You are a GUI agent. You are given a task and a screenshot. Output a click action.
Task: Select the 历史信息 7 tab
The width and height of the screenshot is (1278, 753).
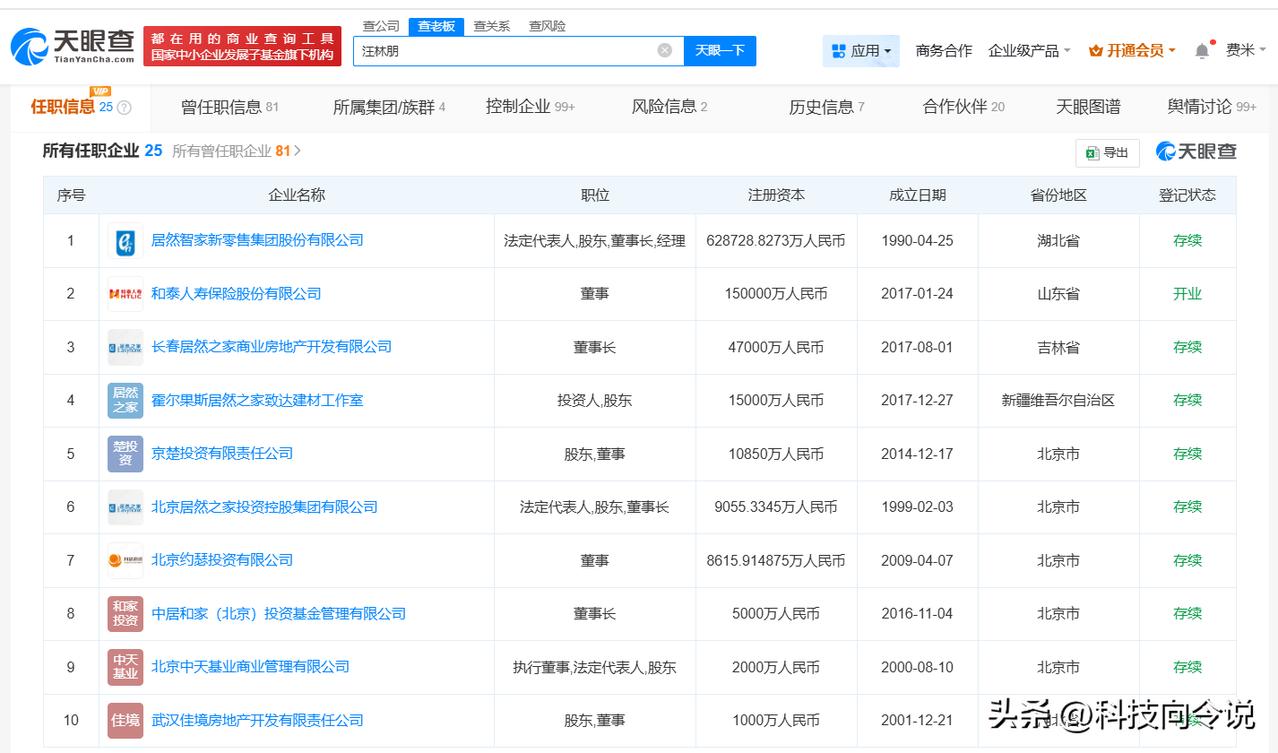point(826,107)
